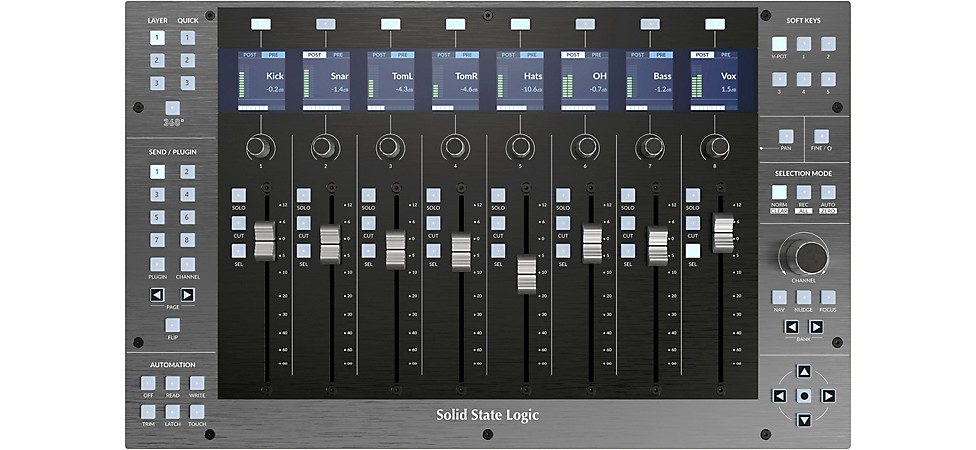Click the PLUGIN button

click(x=157, y=265)
